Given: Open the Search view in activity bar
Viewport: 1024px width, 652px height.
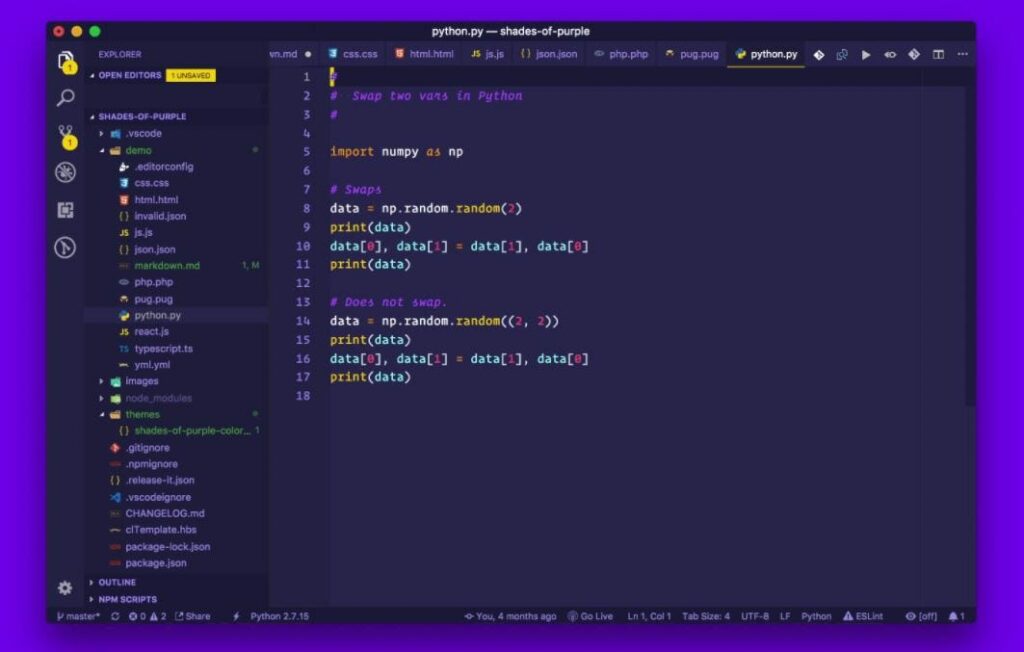Looking at the screenshot, I should click(66, 98).
